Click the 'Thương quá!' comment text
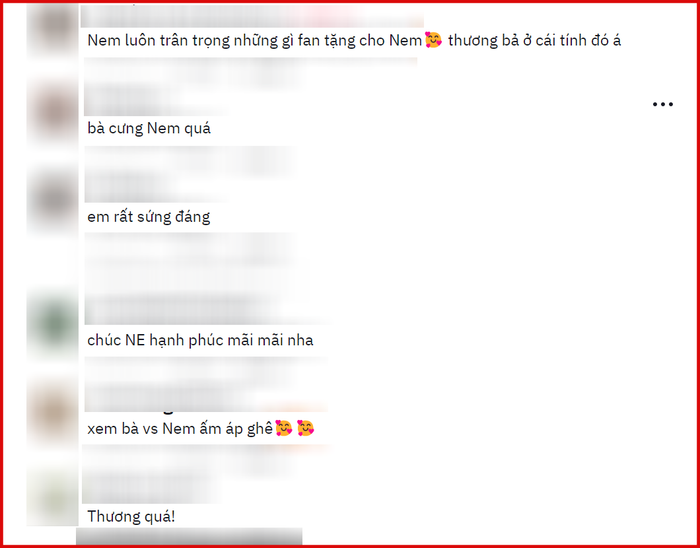The image size is (700, 548). [x=131, y=517]
